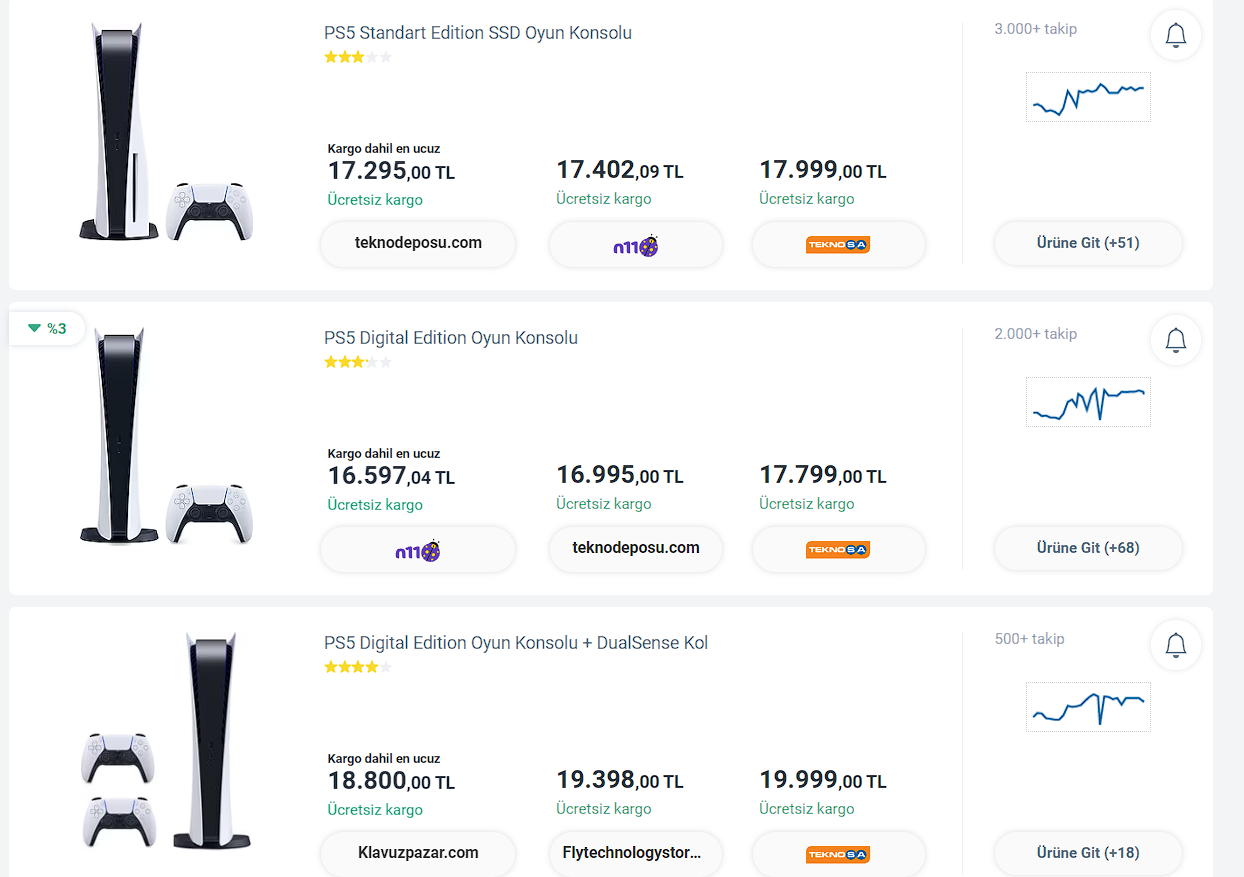Image resolution: width=1244 pixels, height=877 pixels.
Task: Open Teknosa offer priced 17.799,00 TL
Action: 838,549
